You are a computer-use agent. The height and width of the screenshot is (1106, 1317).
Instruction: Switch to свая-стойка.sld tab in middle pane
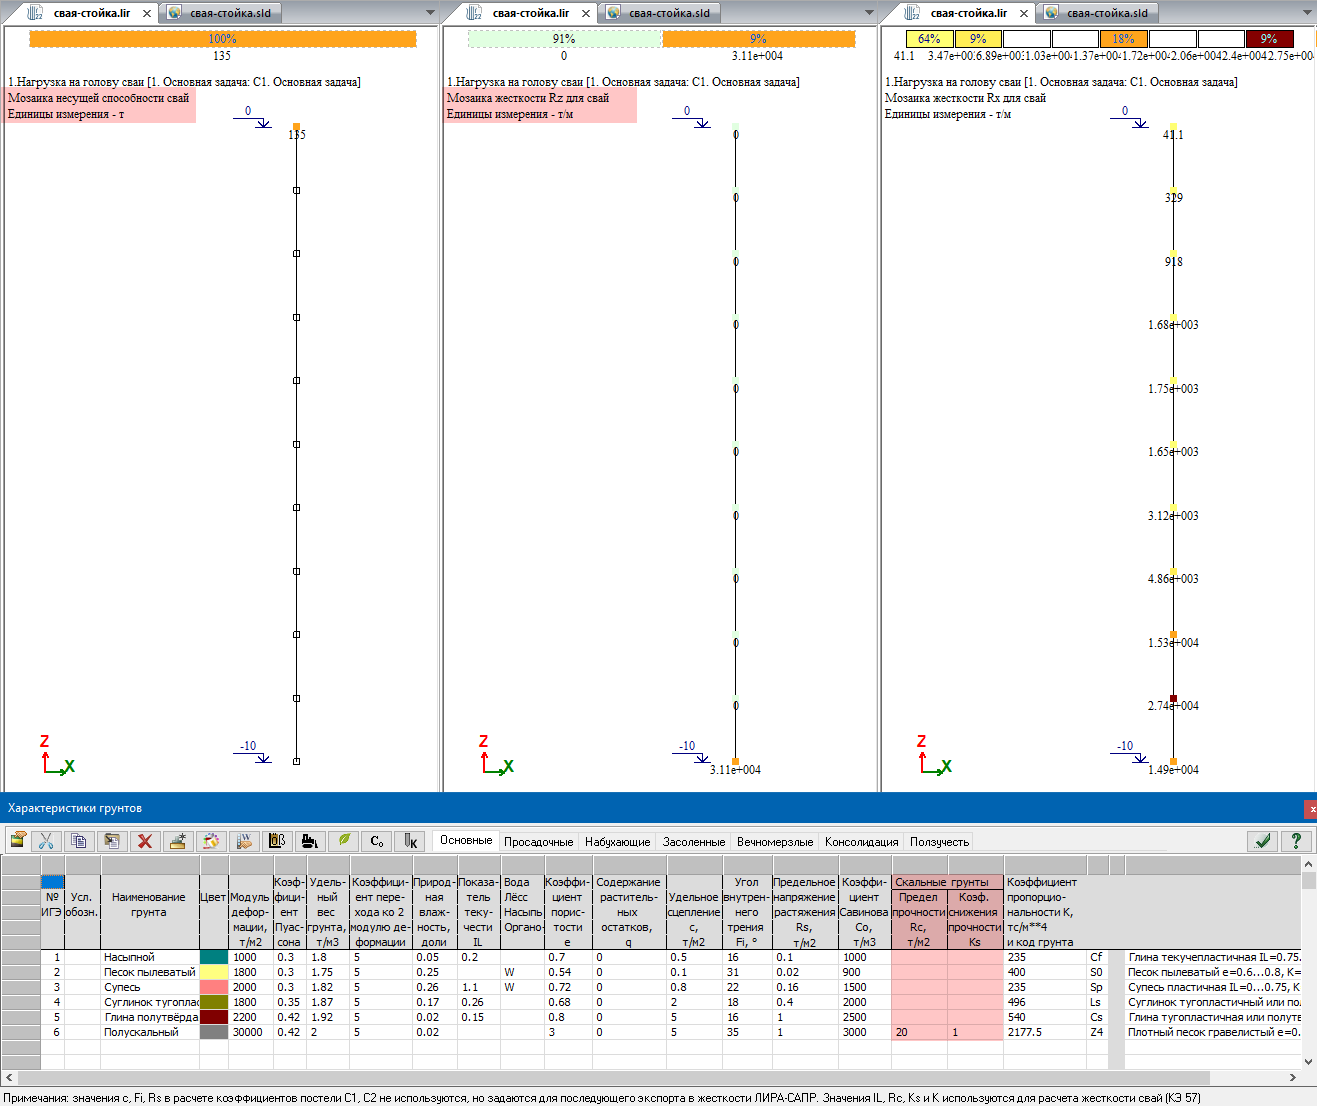click(x=668, y=13)
